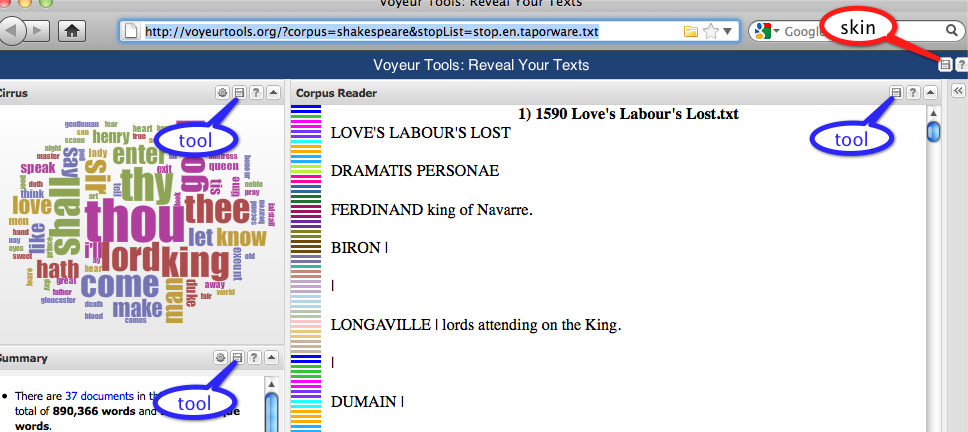Viewport: 968px width, 432px height.
Task: Open the Cirrus panel settings gear
Action: point(222,93)
